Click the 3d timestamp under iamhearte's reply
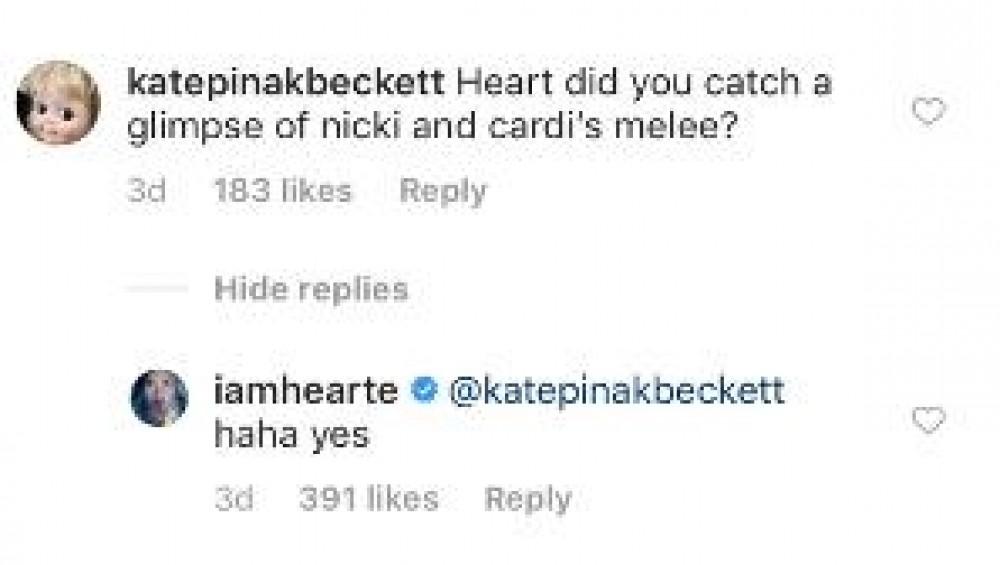The width and height of the screenshot is (1000, 565). [x=233, y=499]
